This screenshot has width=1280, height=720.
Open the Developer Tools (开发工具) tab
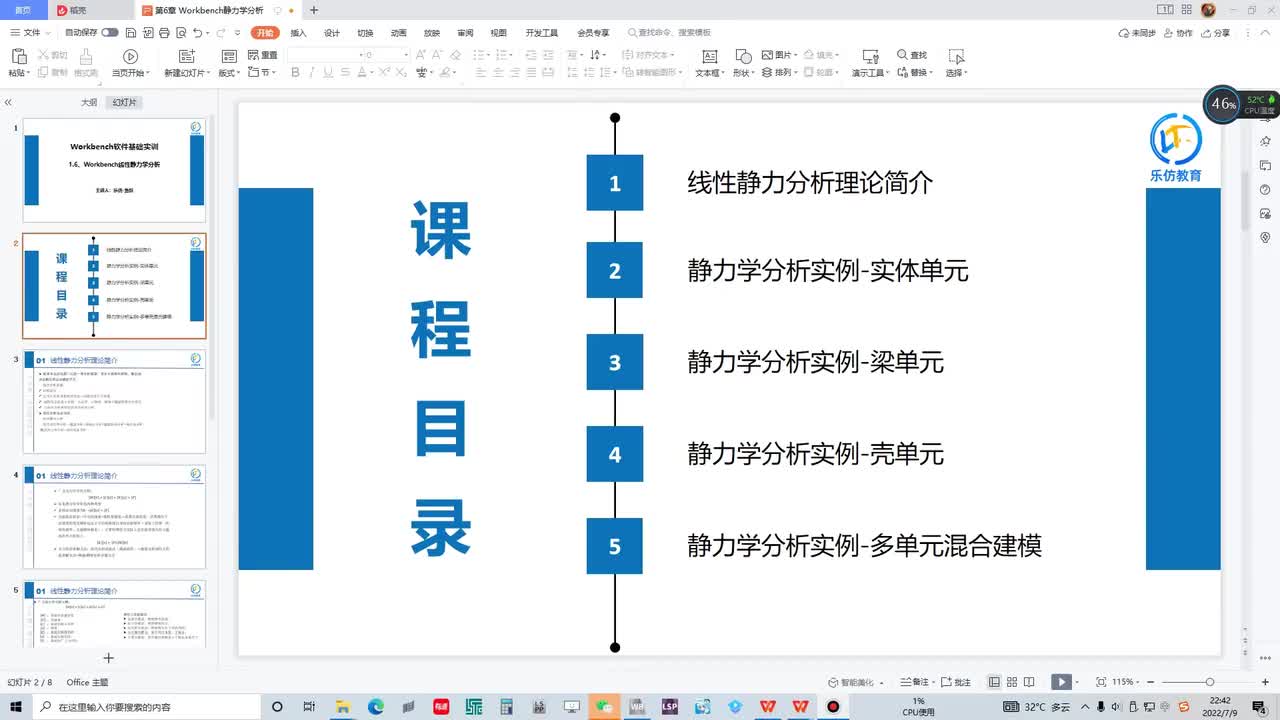(x=542, y=33)
